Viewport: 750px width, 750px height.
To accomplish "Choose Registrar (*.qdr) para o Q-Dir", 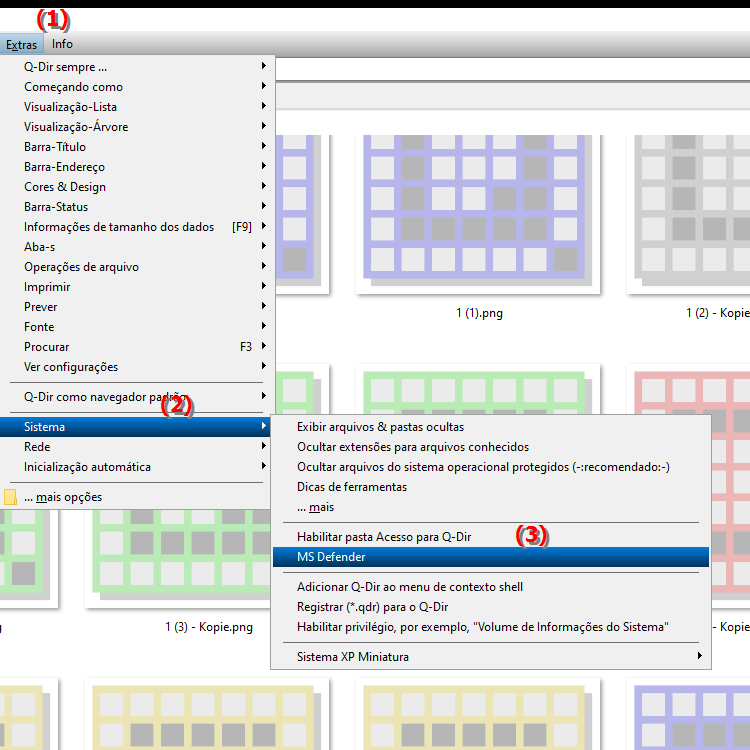I will point(491,607).
